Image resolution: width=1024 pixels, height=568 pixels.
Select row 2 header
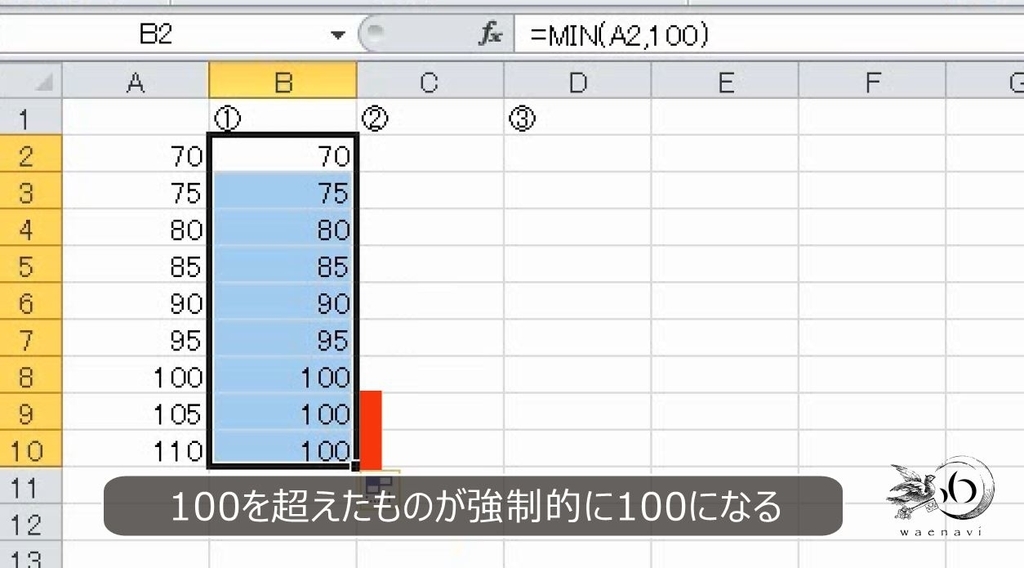tap(31, 154)
